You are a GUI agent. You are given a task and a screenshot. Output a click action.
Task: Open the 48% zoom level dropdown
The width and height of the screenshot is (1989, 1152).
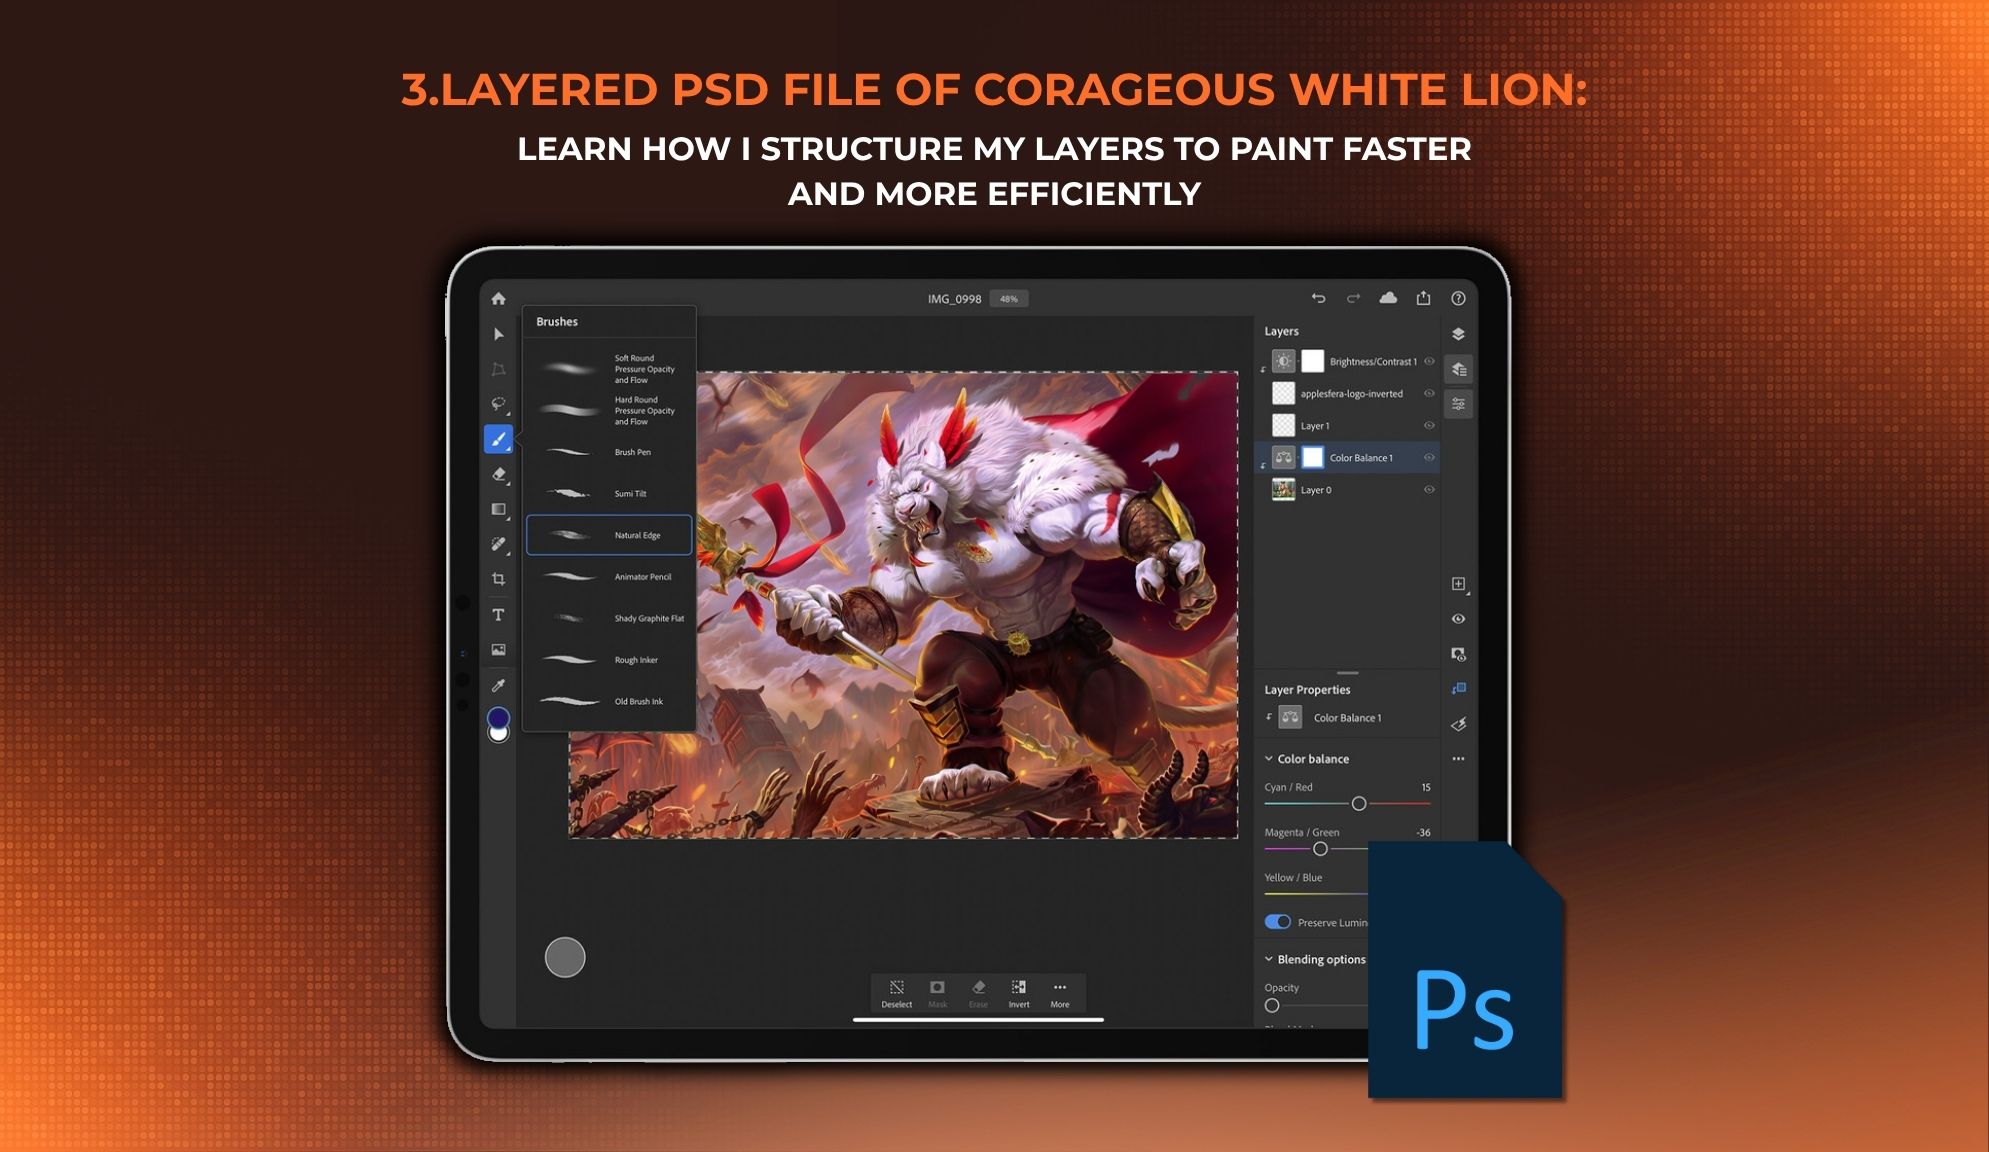1009,299
